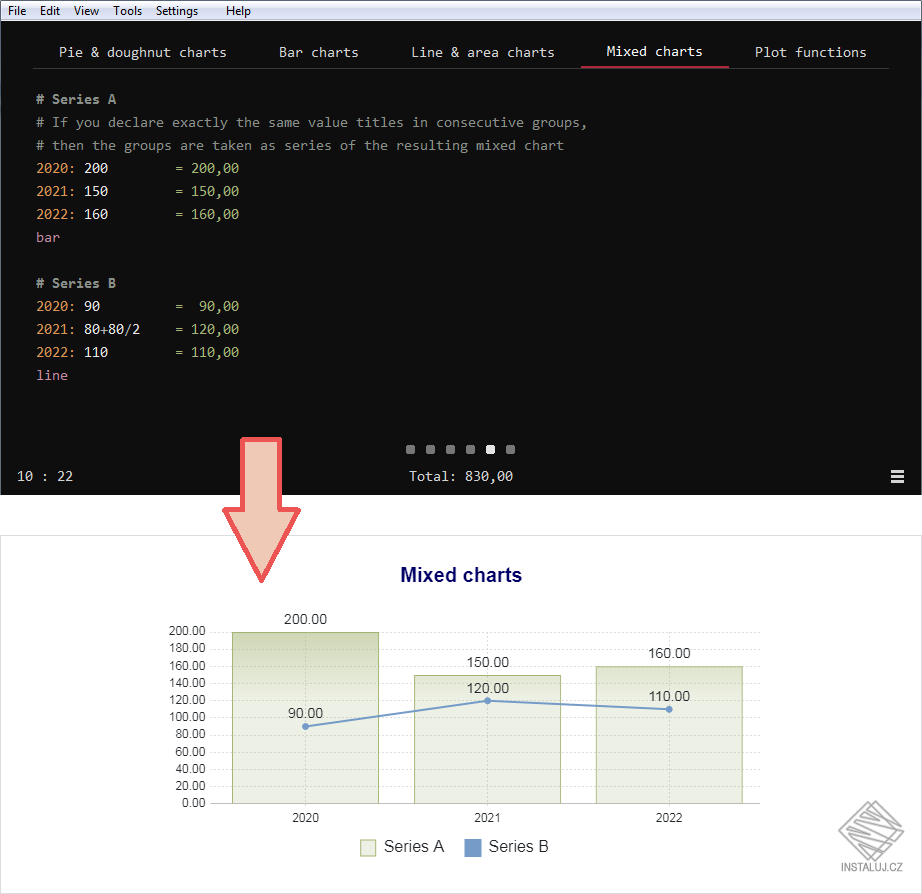Click the 90.00 line data point

[x=305, y=726]
